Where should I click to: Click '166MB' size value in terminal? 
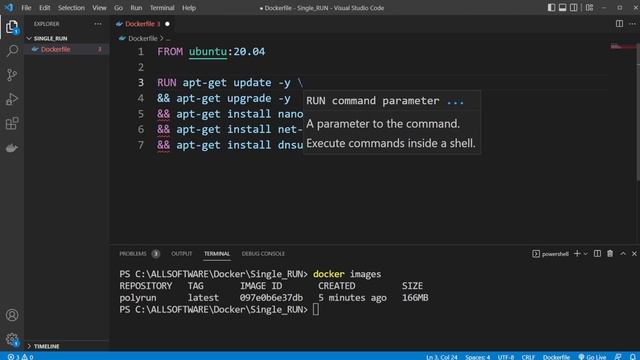coord(415,298)
